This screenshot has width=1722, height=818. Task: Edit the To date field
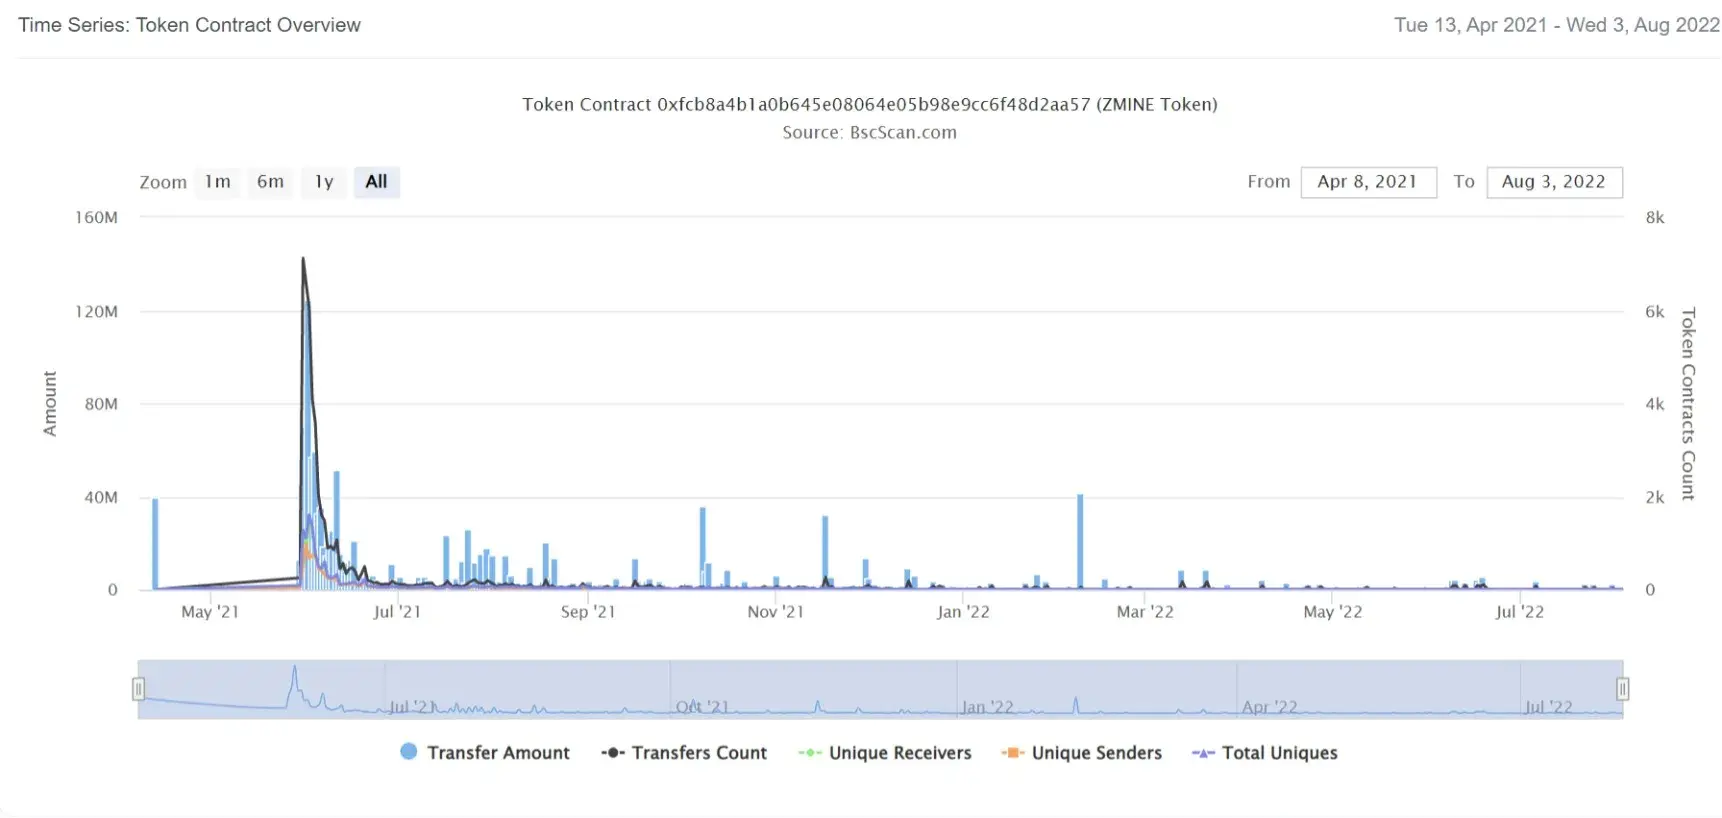1554,182
